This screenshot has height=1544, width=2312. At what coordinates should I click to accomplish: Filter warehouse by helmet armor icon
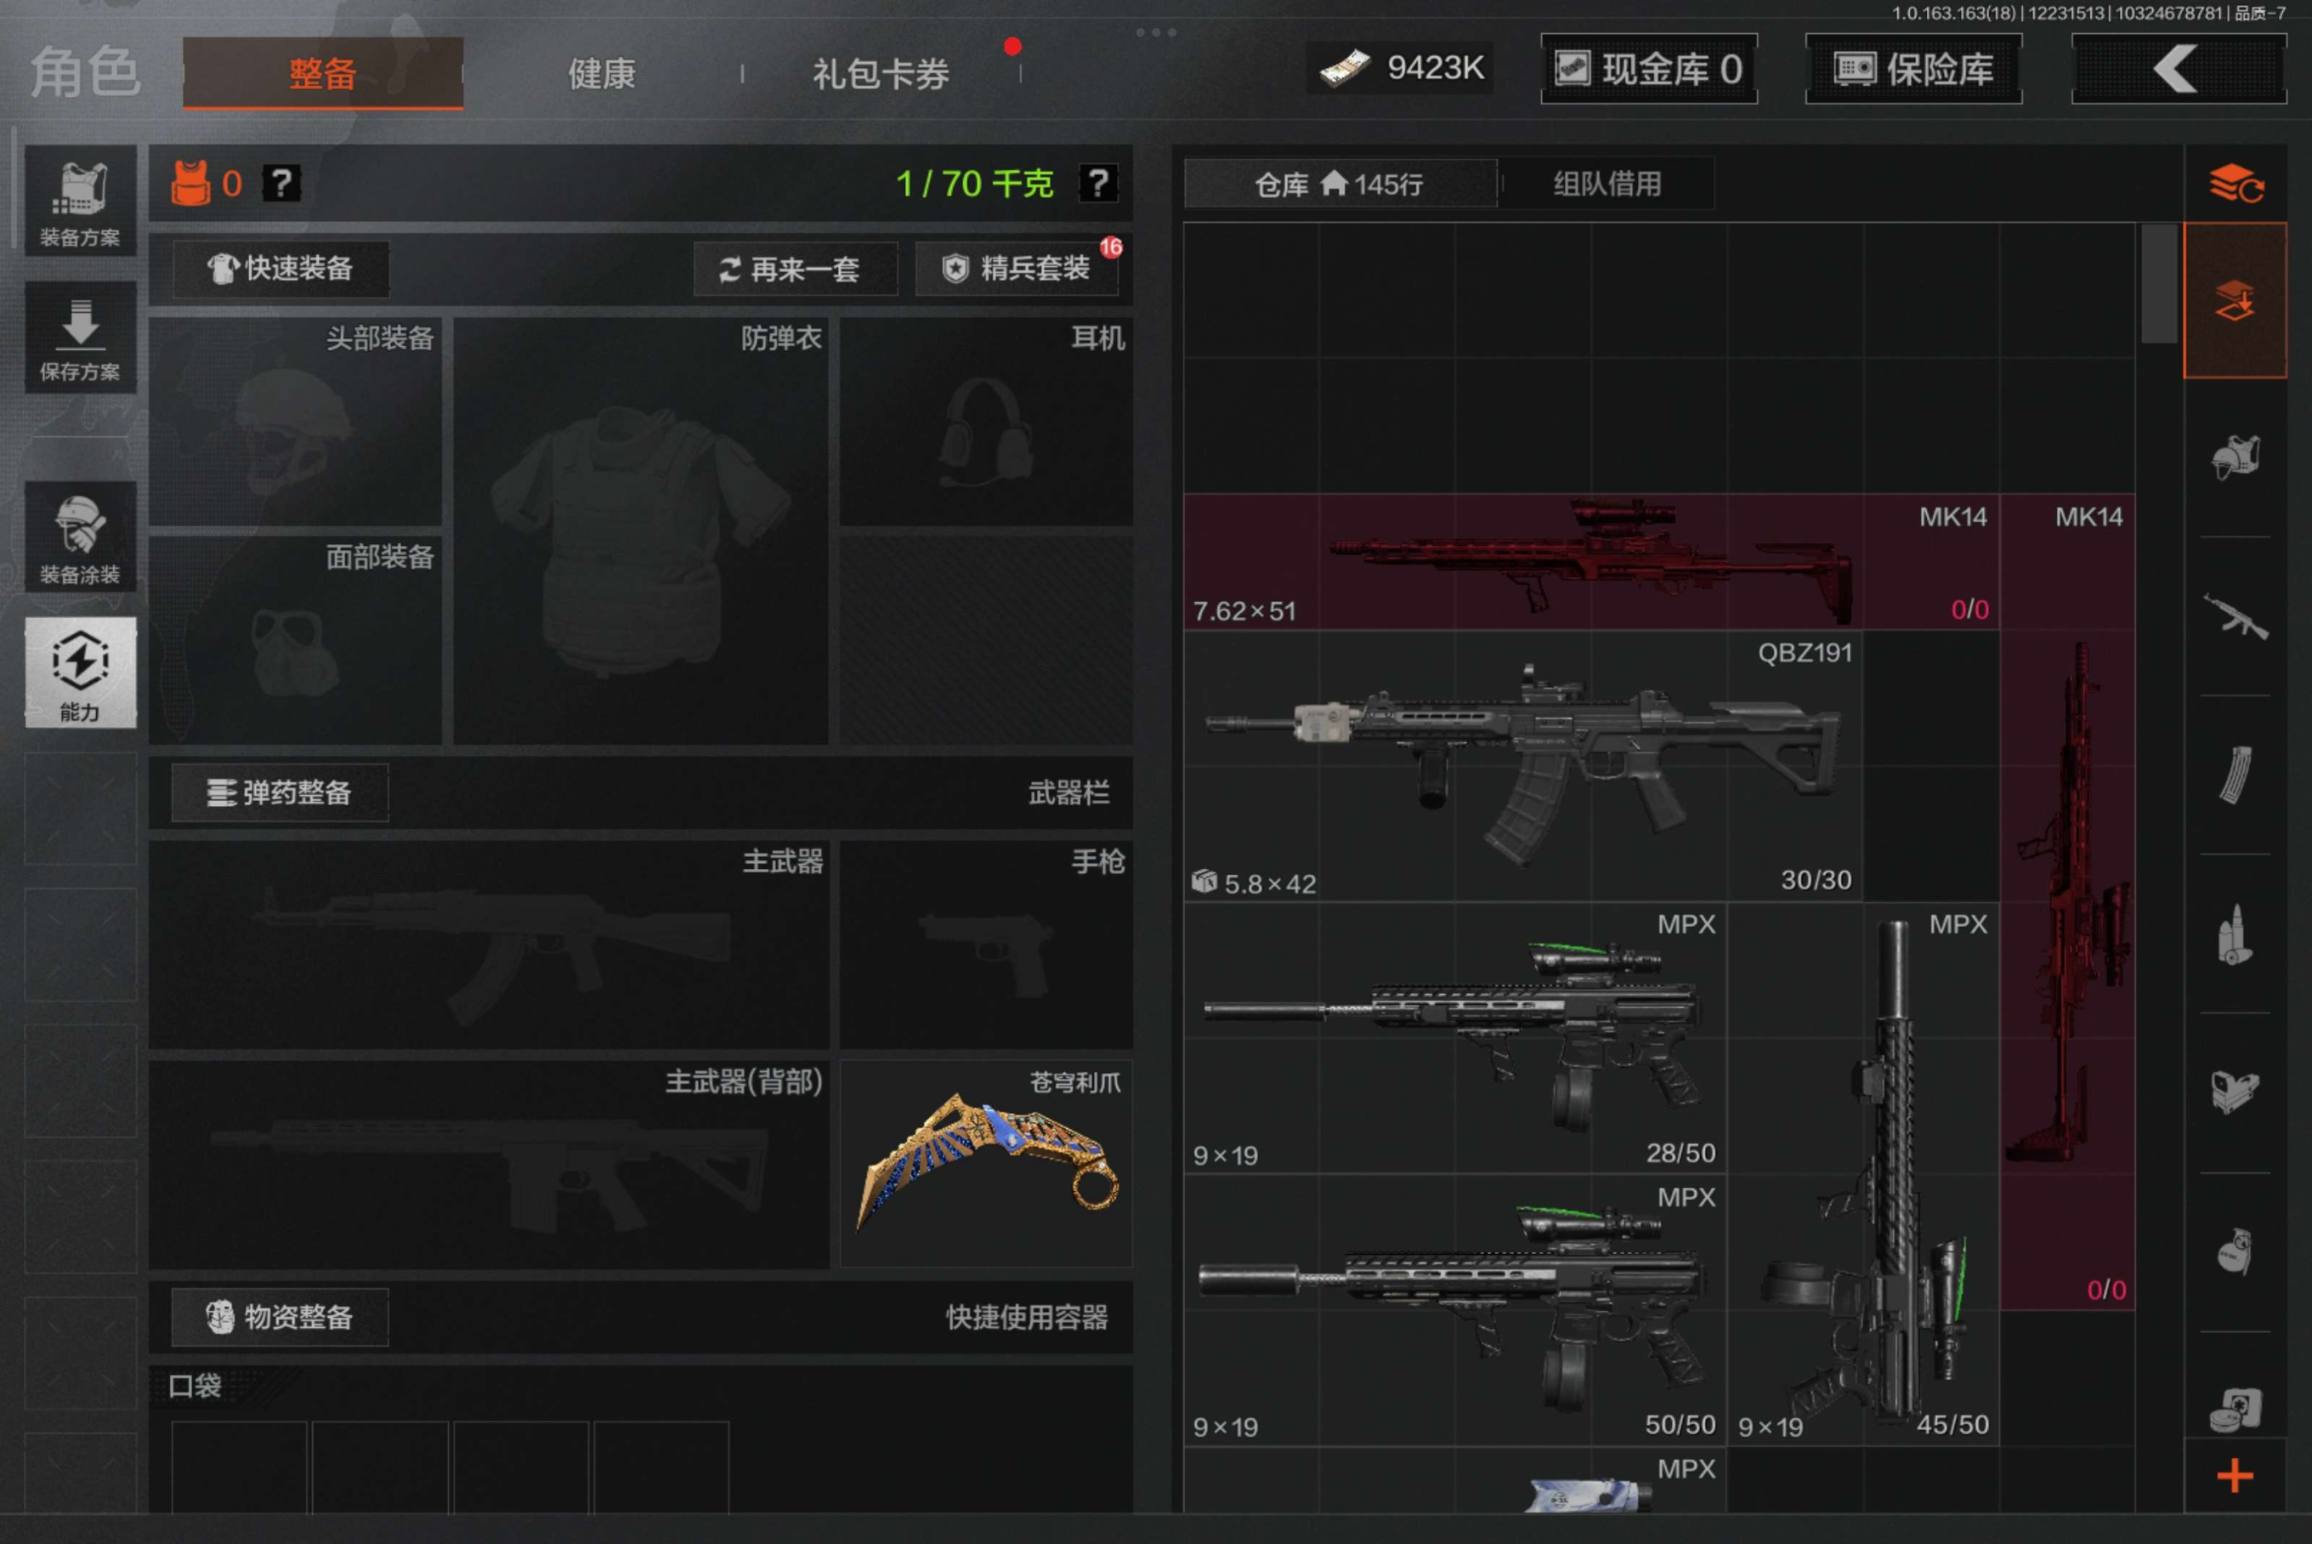[x=2235, y=459]
